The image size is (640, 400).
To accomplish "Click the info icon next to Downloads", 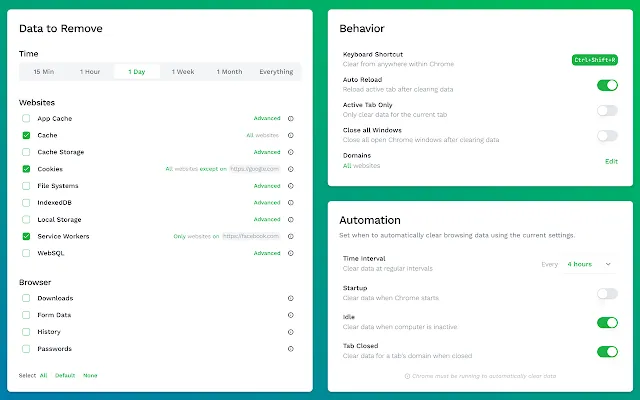I will (291, 298).
